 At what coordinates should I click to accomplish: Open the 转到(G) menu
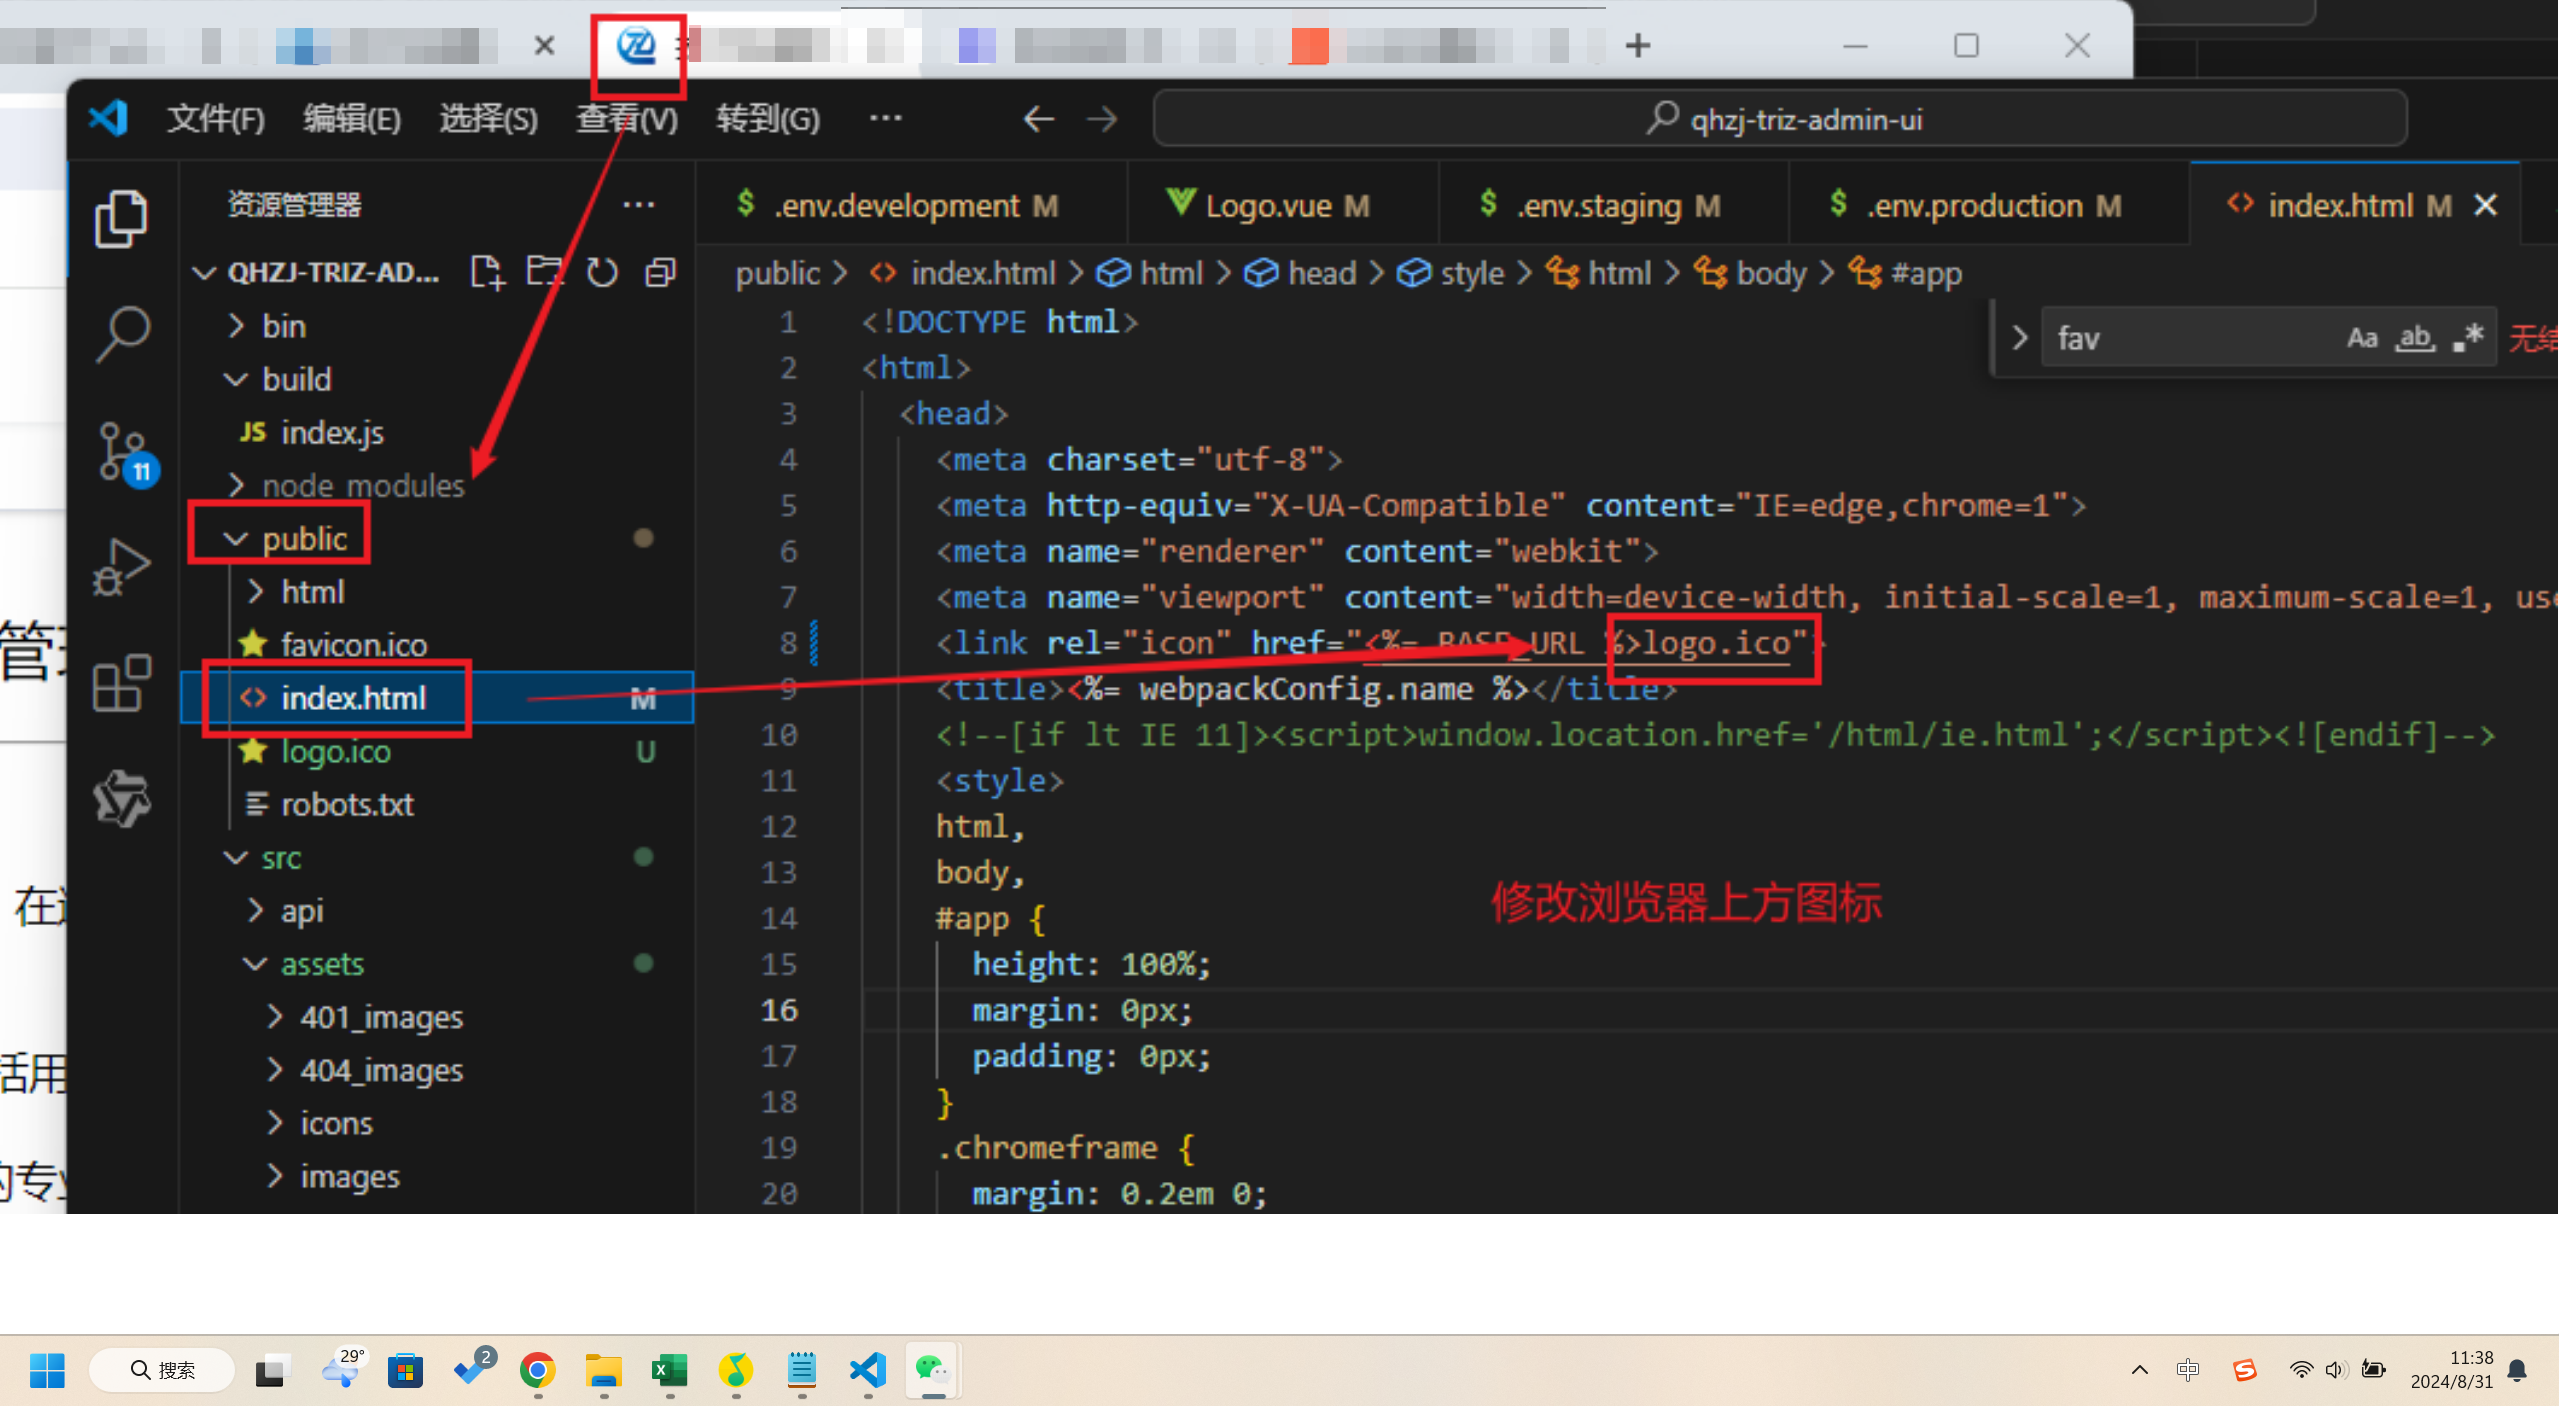click(x=767, y=119)
